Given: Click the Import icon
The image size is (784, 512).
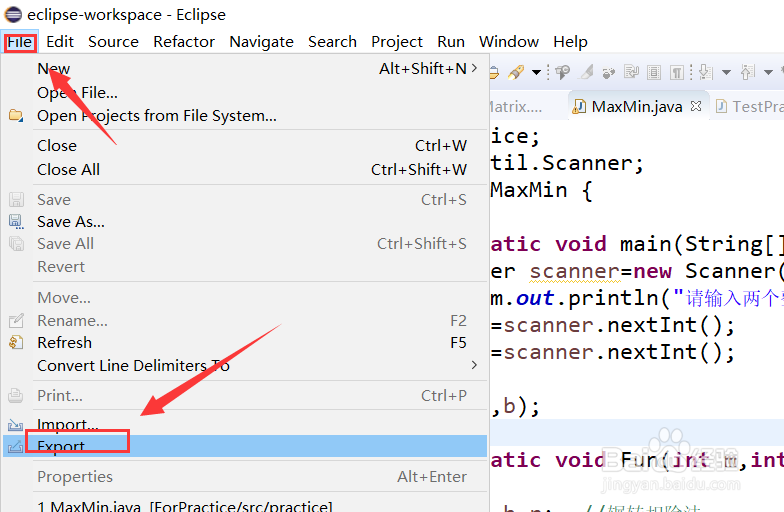Looking at the screenshot, I should click(15, 425).
